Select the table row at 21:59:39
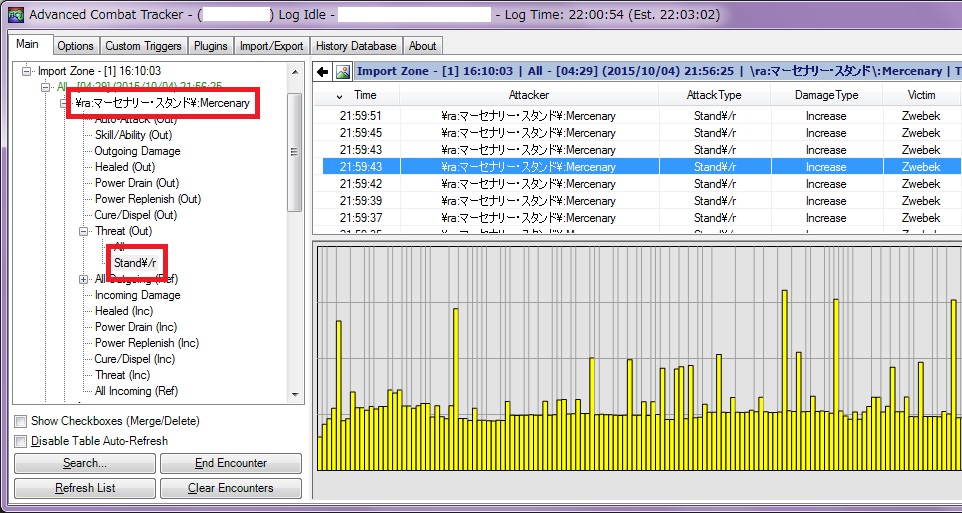Screen dimensions: 962x513 tap(637, 201)
